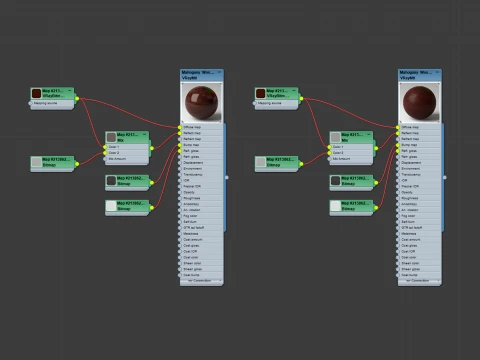The width and height of the screenshot is (480, 360).
Task: Click the right Mix node's gray thumbnail
Action: pyautogui.click(x=335, y=137)
